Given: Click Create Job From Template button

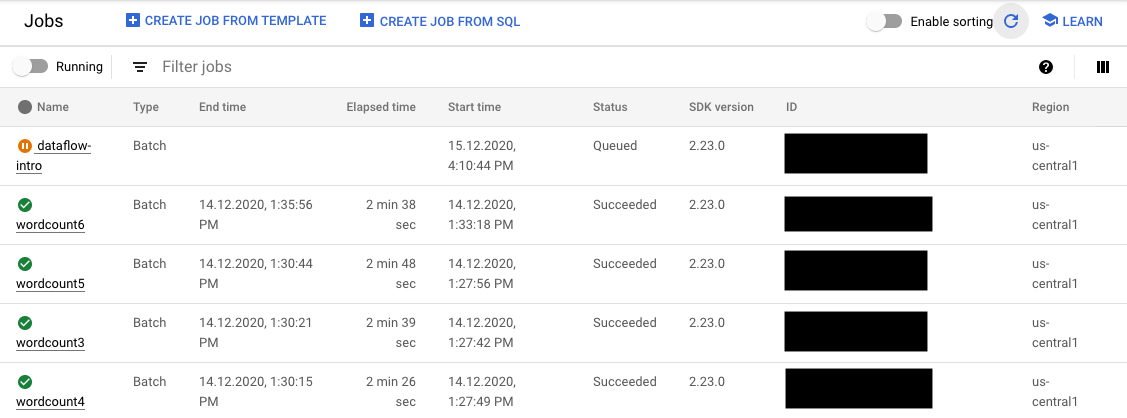Looking at the screenshot, I should point(226,21).
